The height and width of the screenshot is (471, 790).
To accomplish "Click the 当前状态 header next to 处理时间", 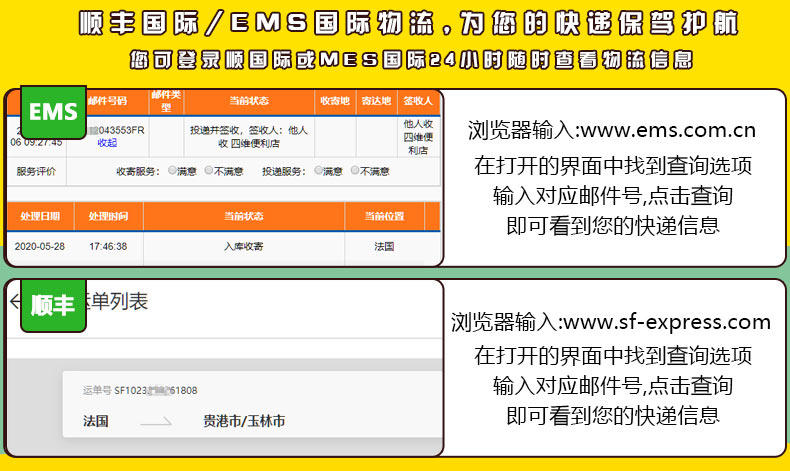I will click(x=244, y=217).
